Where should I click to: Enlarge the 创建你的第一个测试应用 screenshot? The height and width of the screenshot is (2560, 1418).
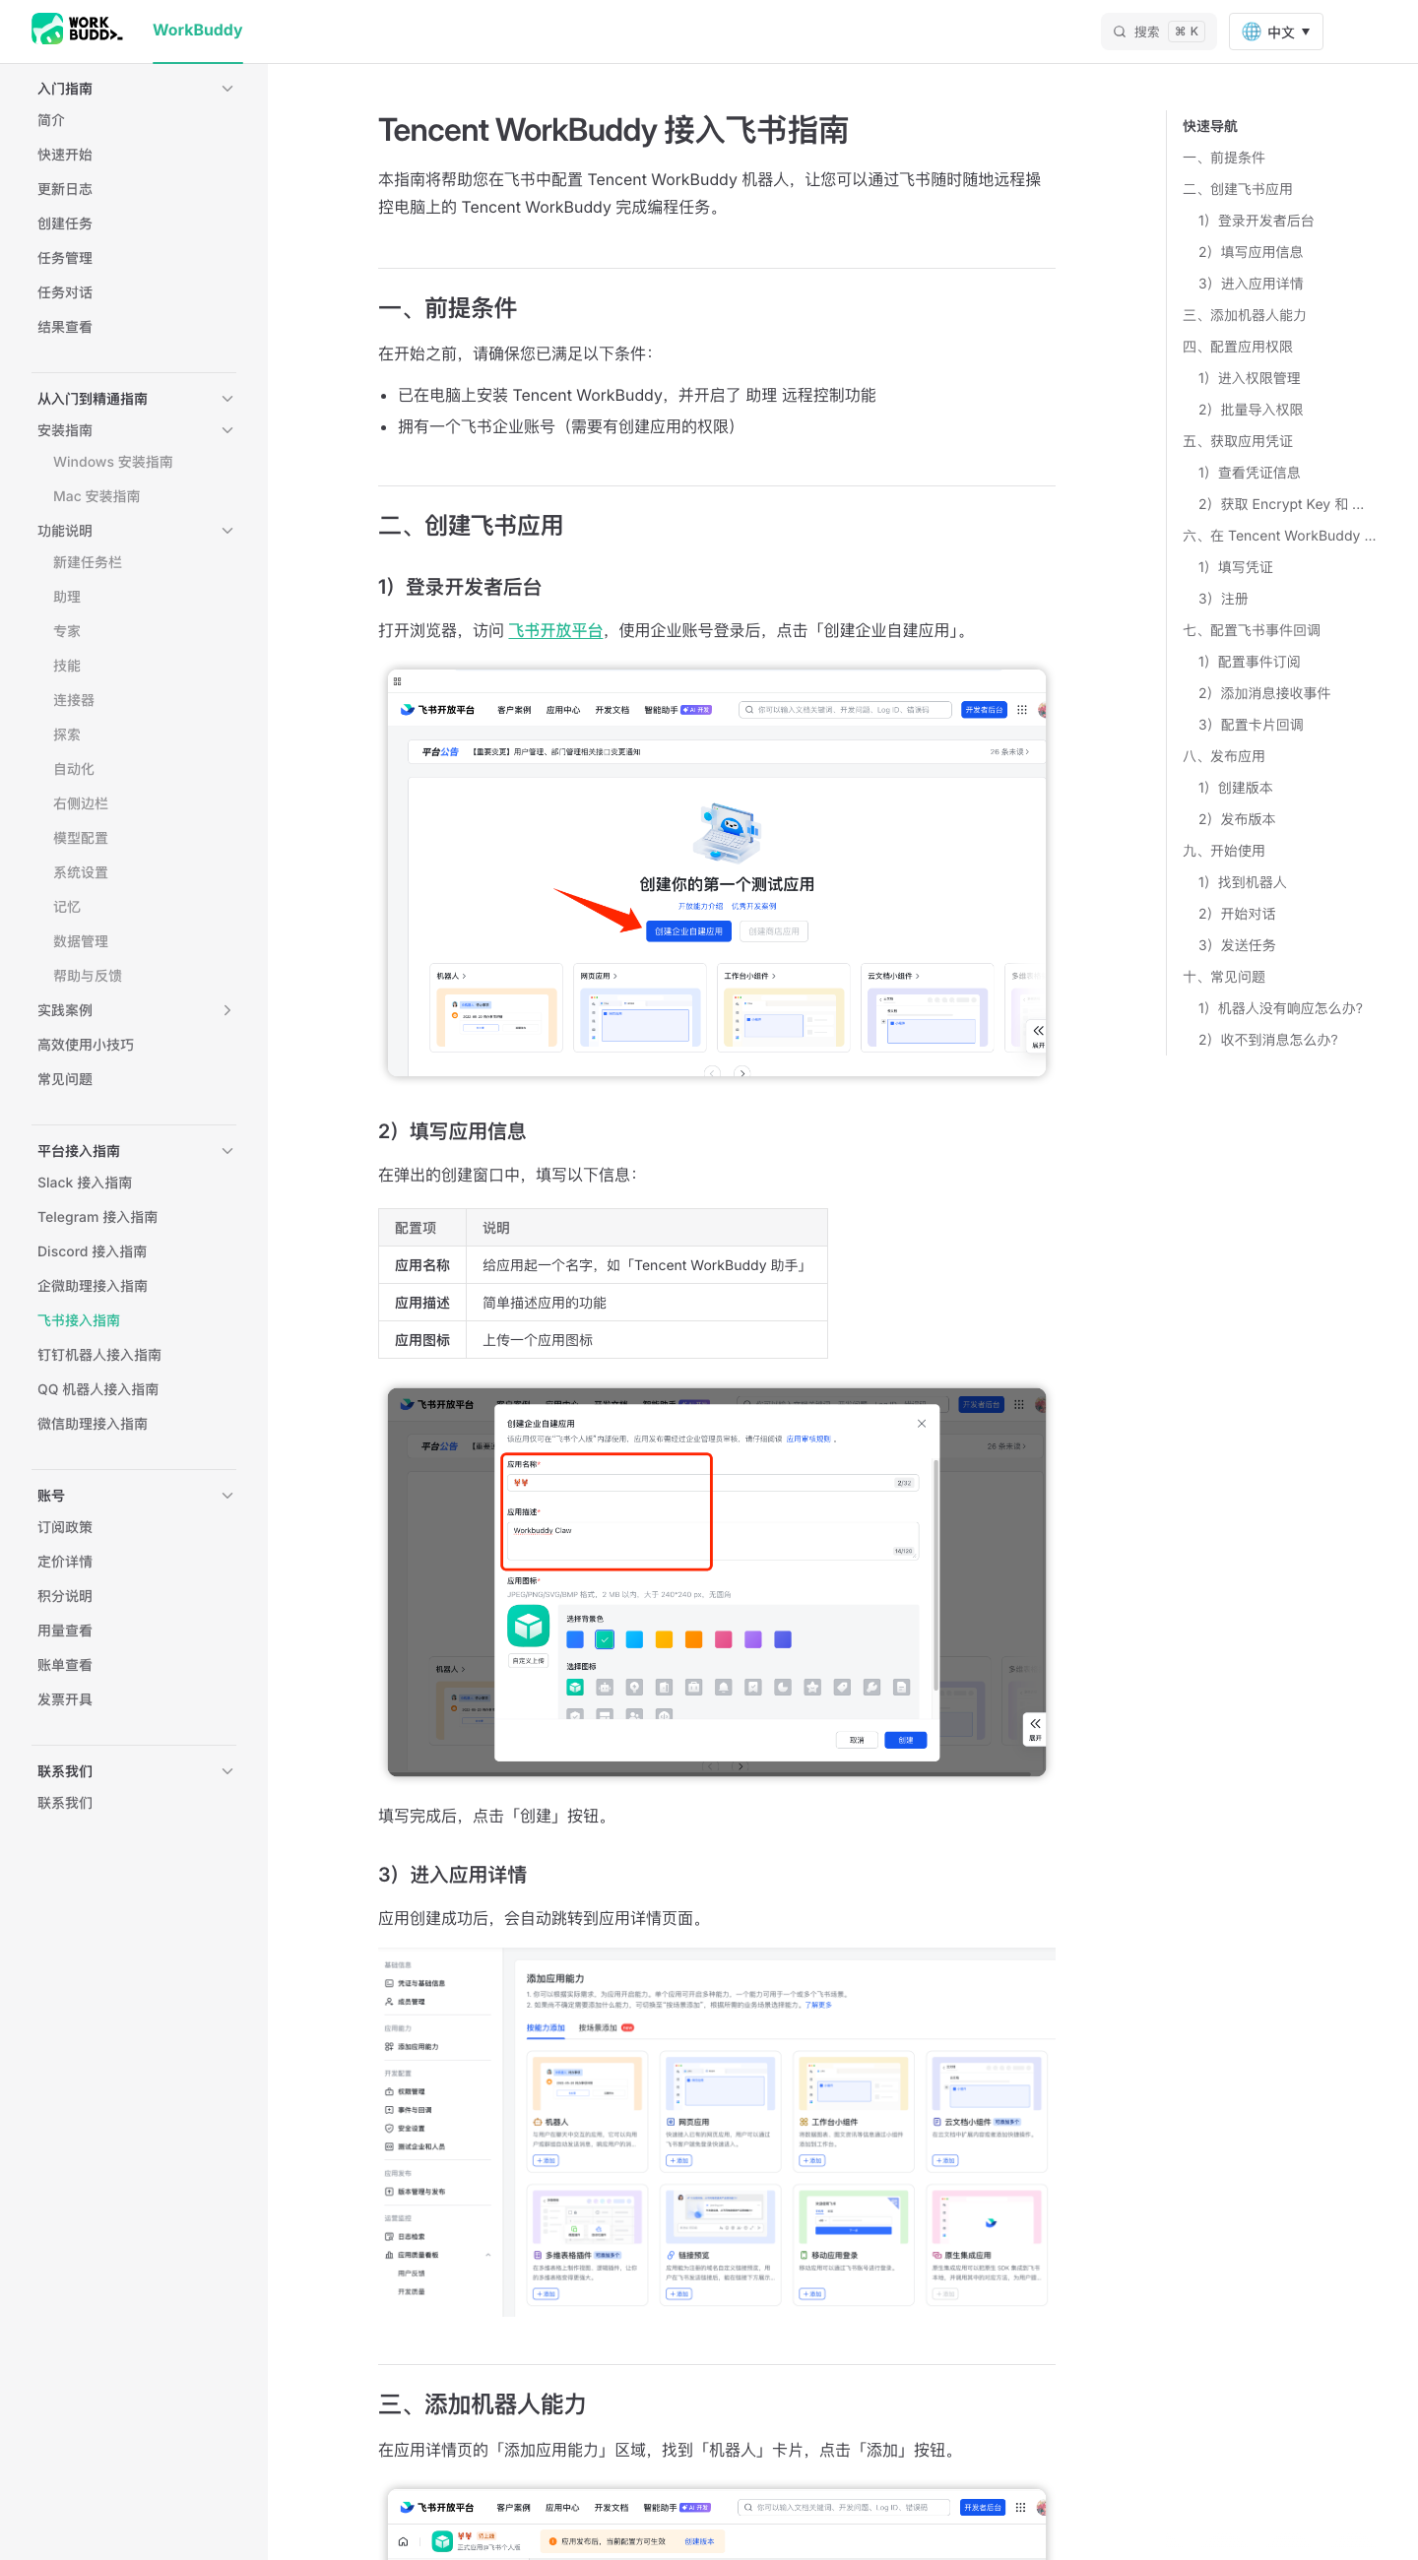pos(716,872)
